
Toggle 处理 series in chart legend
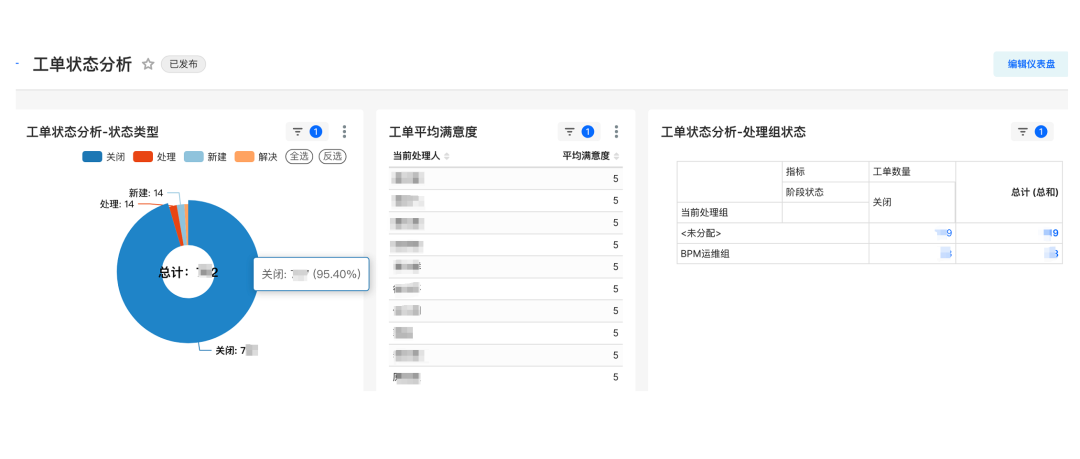pyautogui.click(x=155, y=156)
